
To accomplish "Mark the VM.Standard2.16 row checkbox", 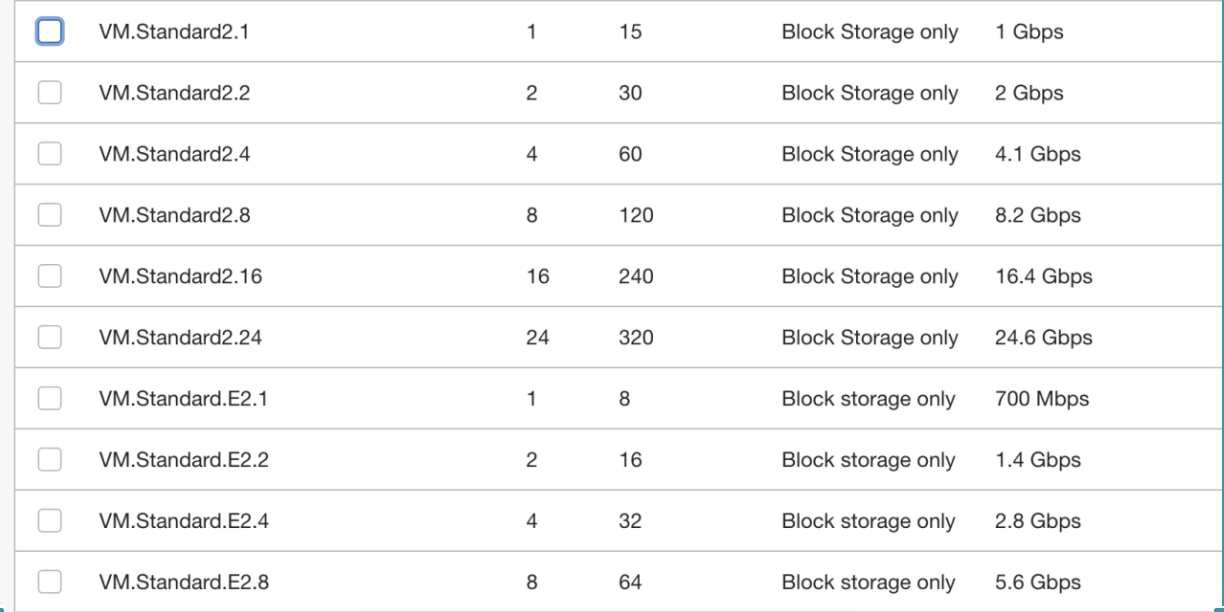I will pyautogui.click(x=50, y=276).
